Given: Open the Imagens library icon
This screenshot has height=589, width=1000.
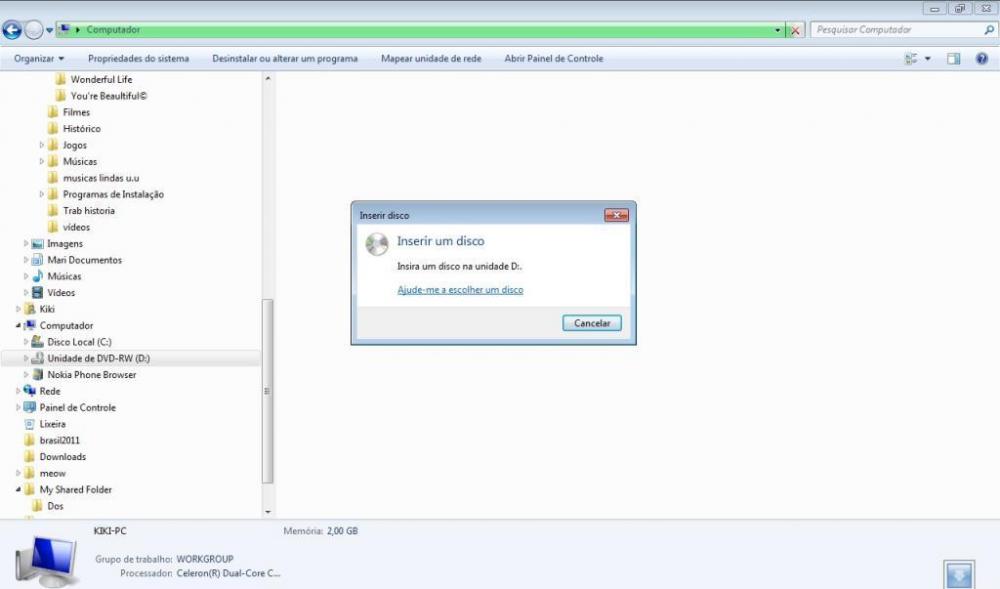Looking at the screenshot, I should 38,244.
